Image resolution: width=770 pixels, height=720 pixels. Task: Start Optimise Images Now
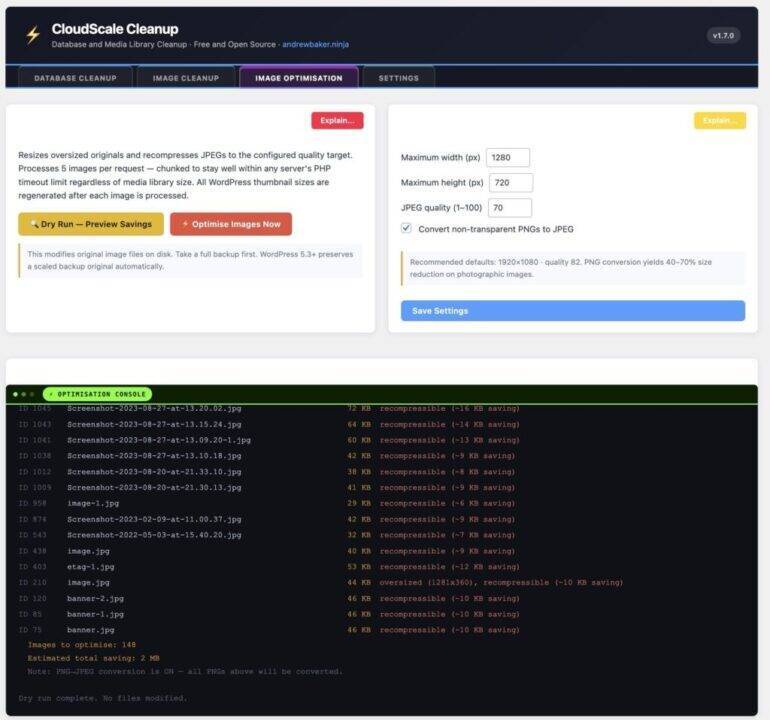pos(230,224)
